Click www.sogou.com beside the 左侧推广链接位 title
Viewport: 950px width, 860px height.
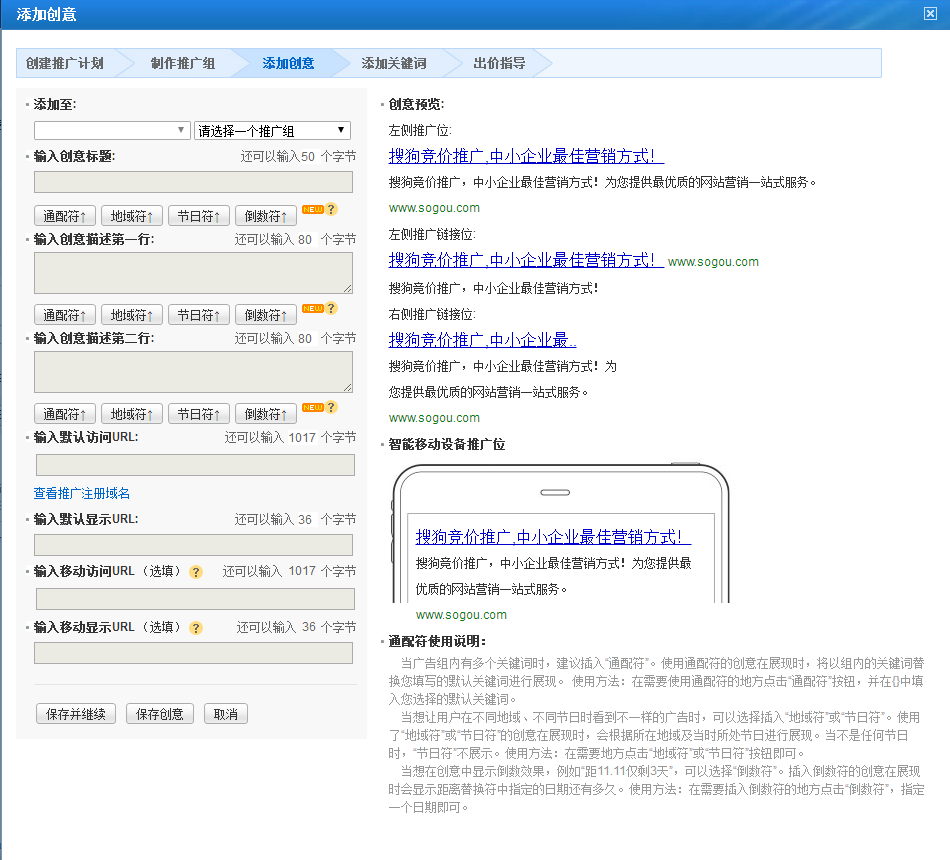713,262
